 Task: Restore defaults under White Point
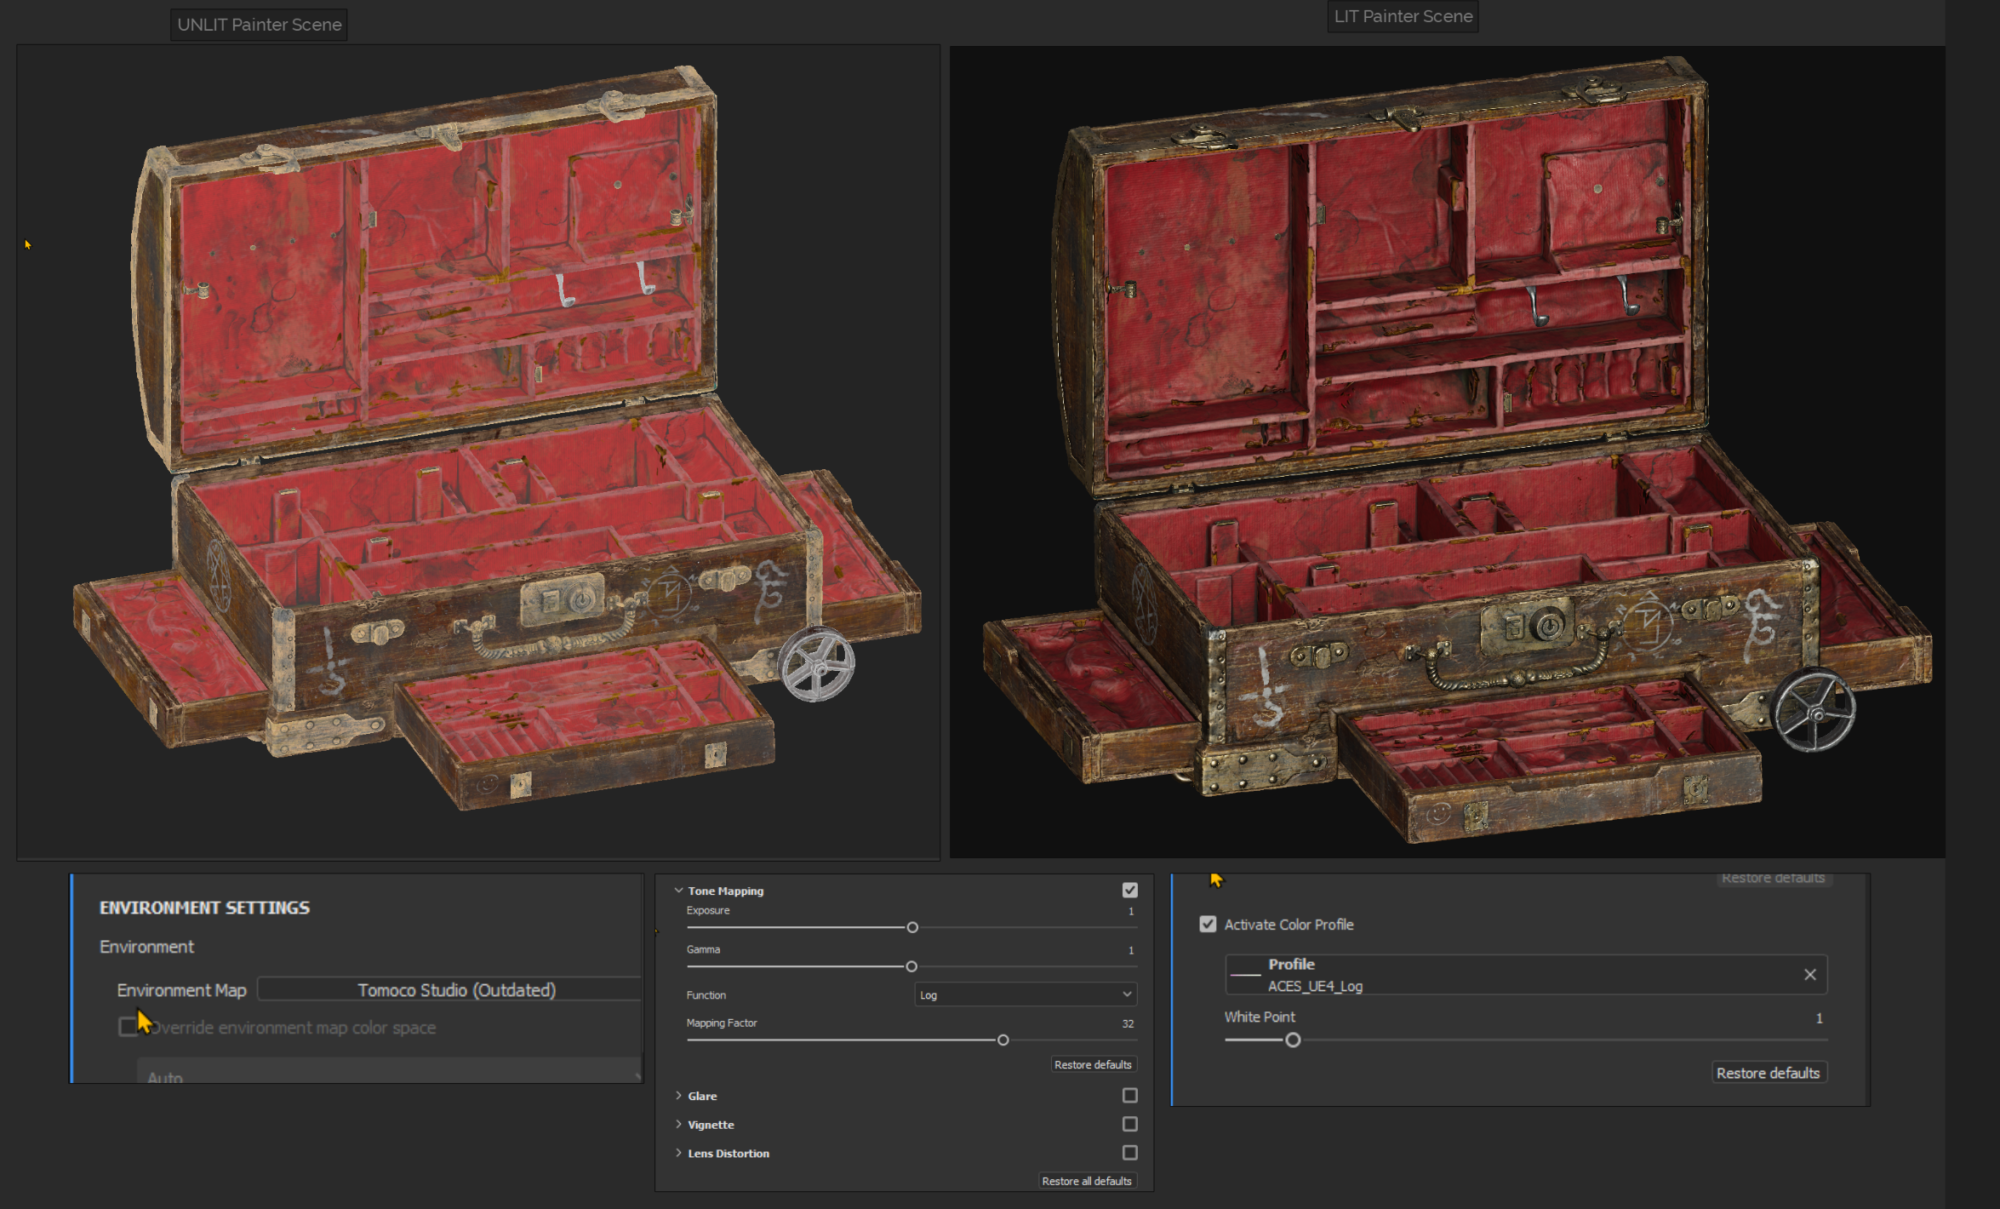(1767, 1072)
